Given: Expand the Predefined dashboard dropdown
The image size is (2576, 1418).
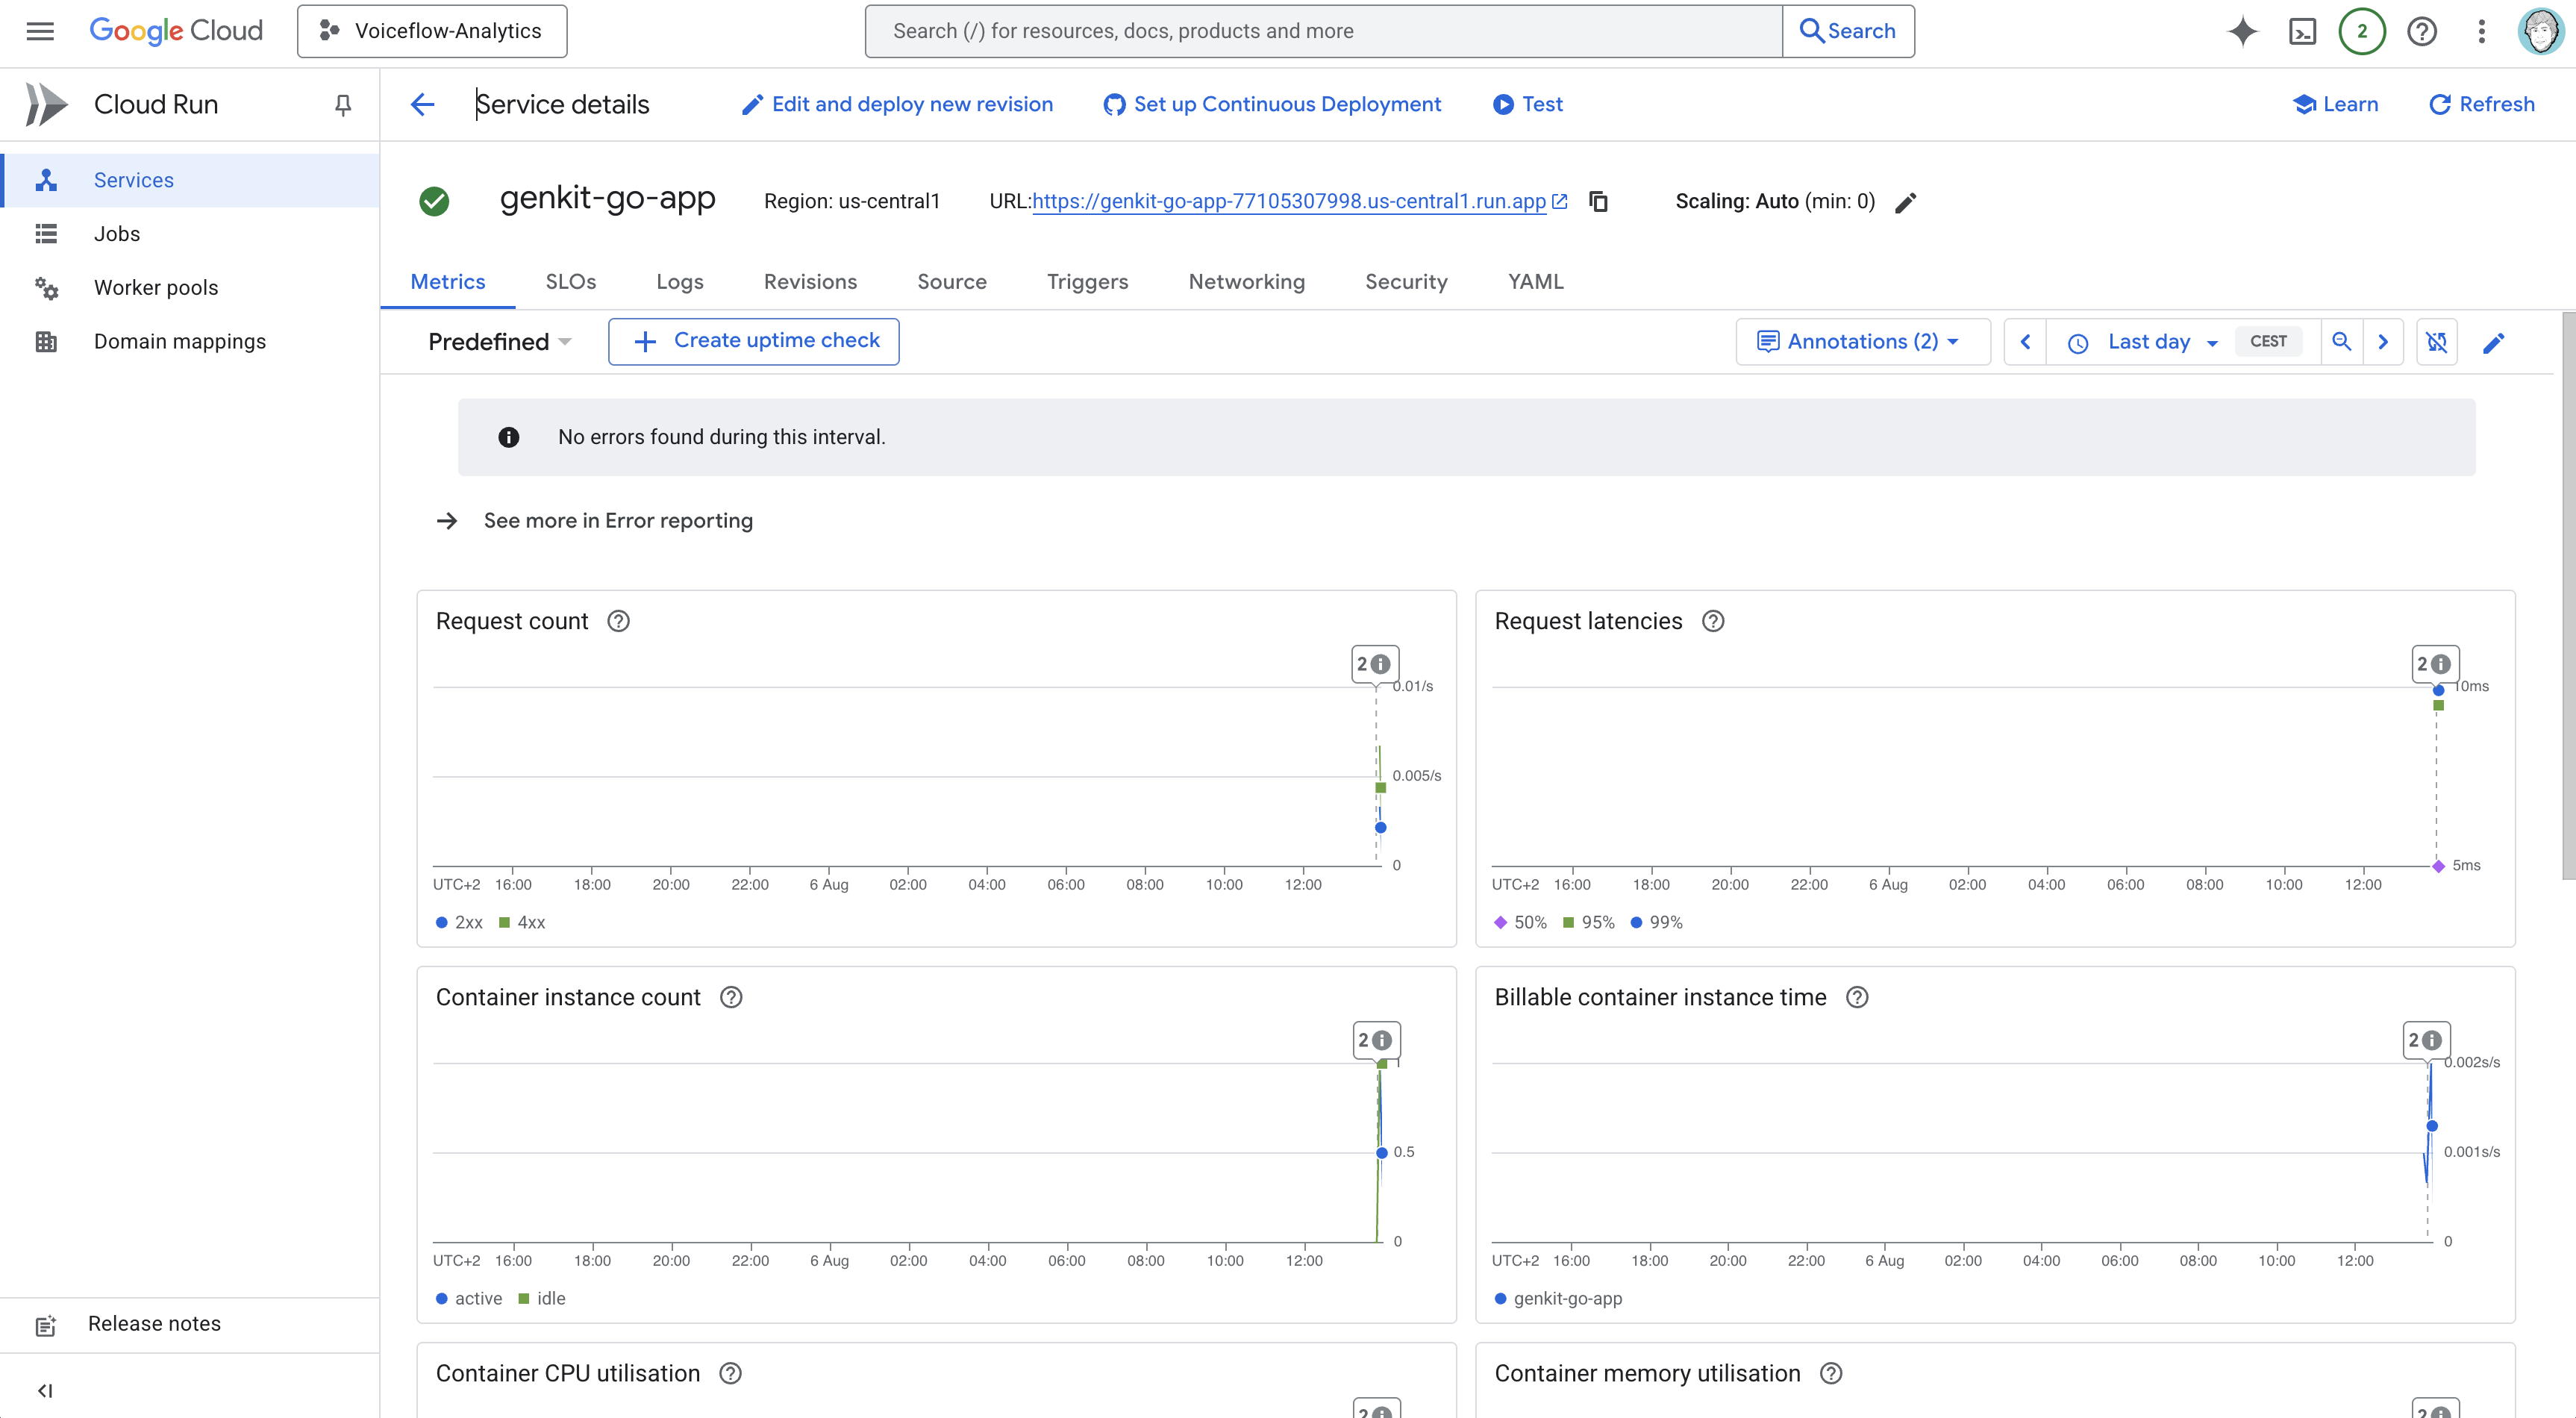Looking at the screenshot, I should pos(499,342).
